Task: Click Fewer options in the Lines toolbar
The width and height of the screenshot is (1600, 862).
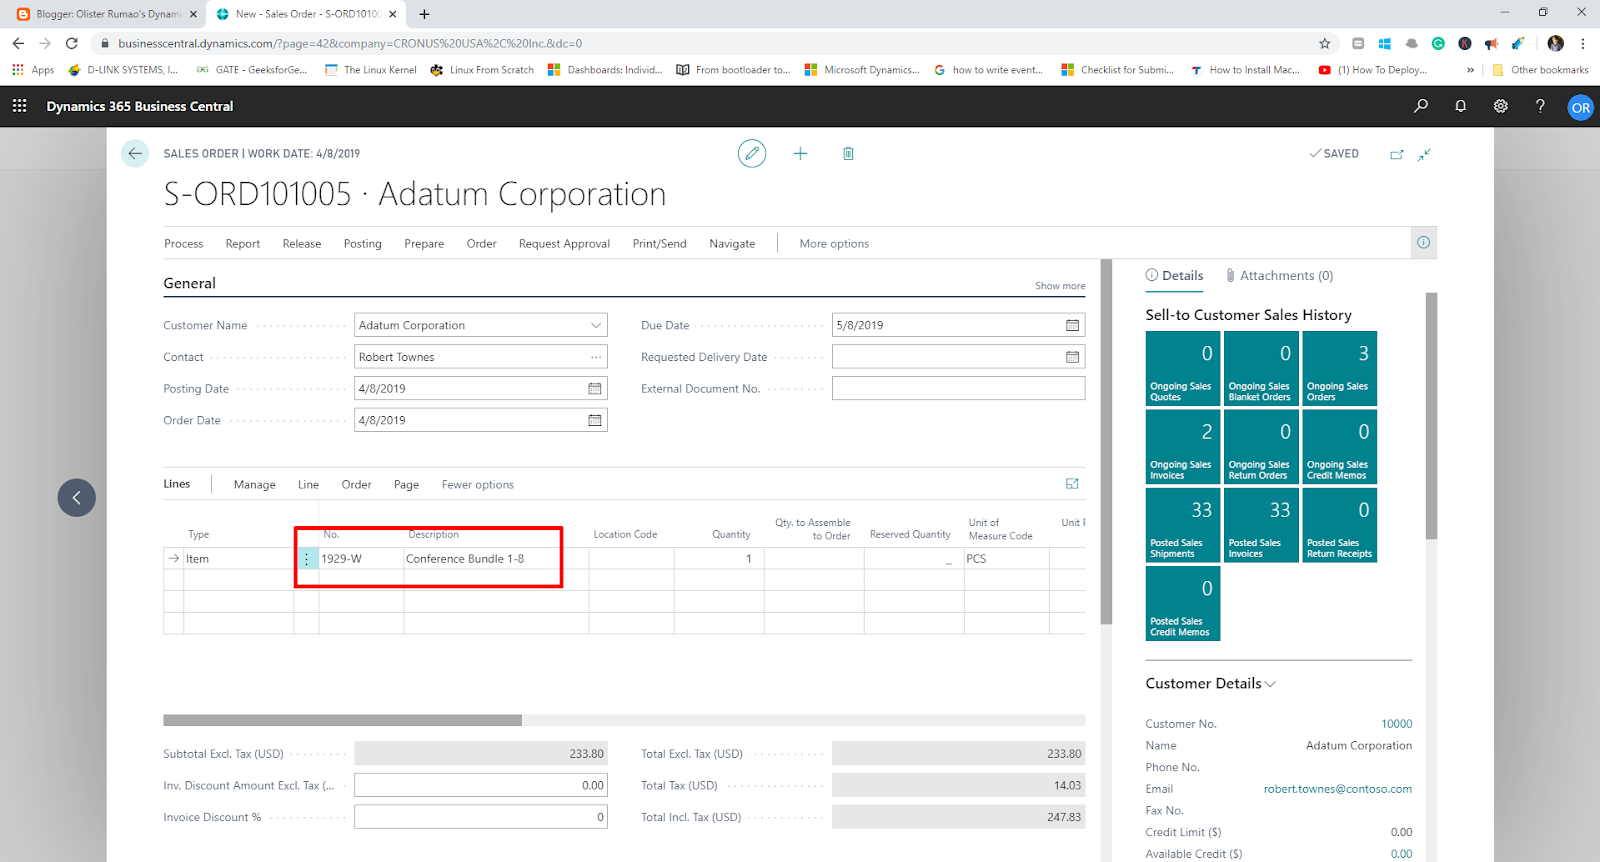Action: pos(478,485)
